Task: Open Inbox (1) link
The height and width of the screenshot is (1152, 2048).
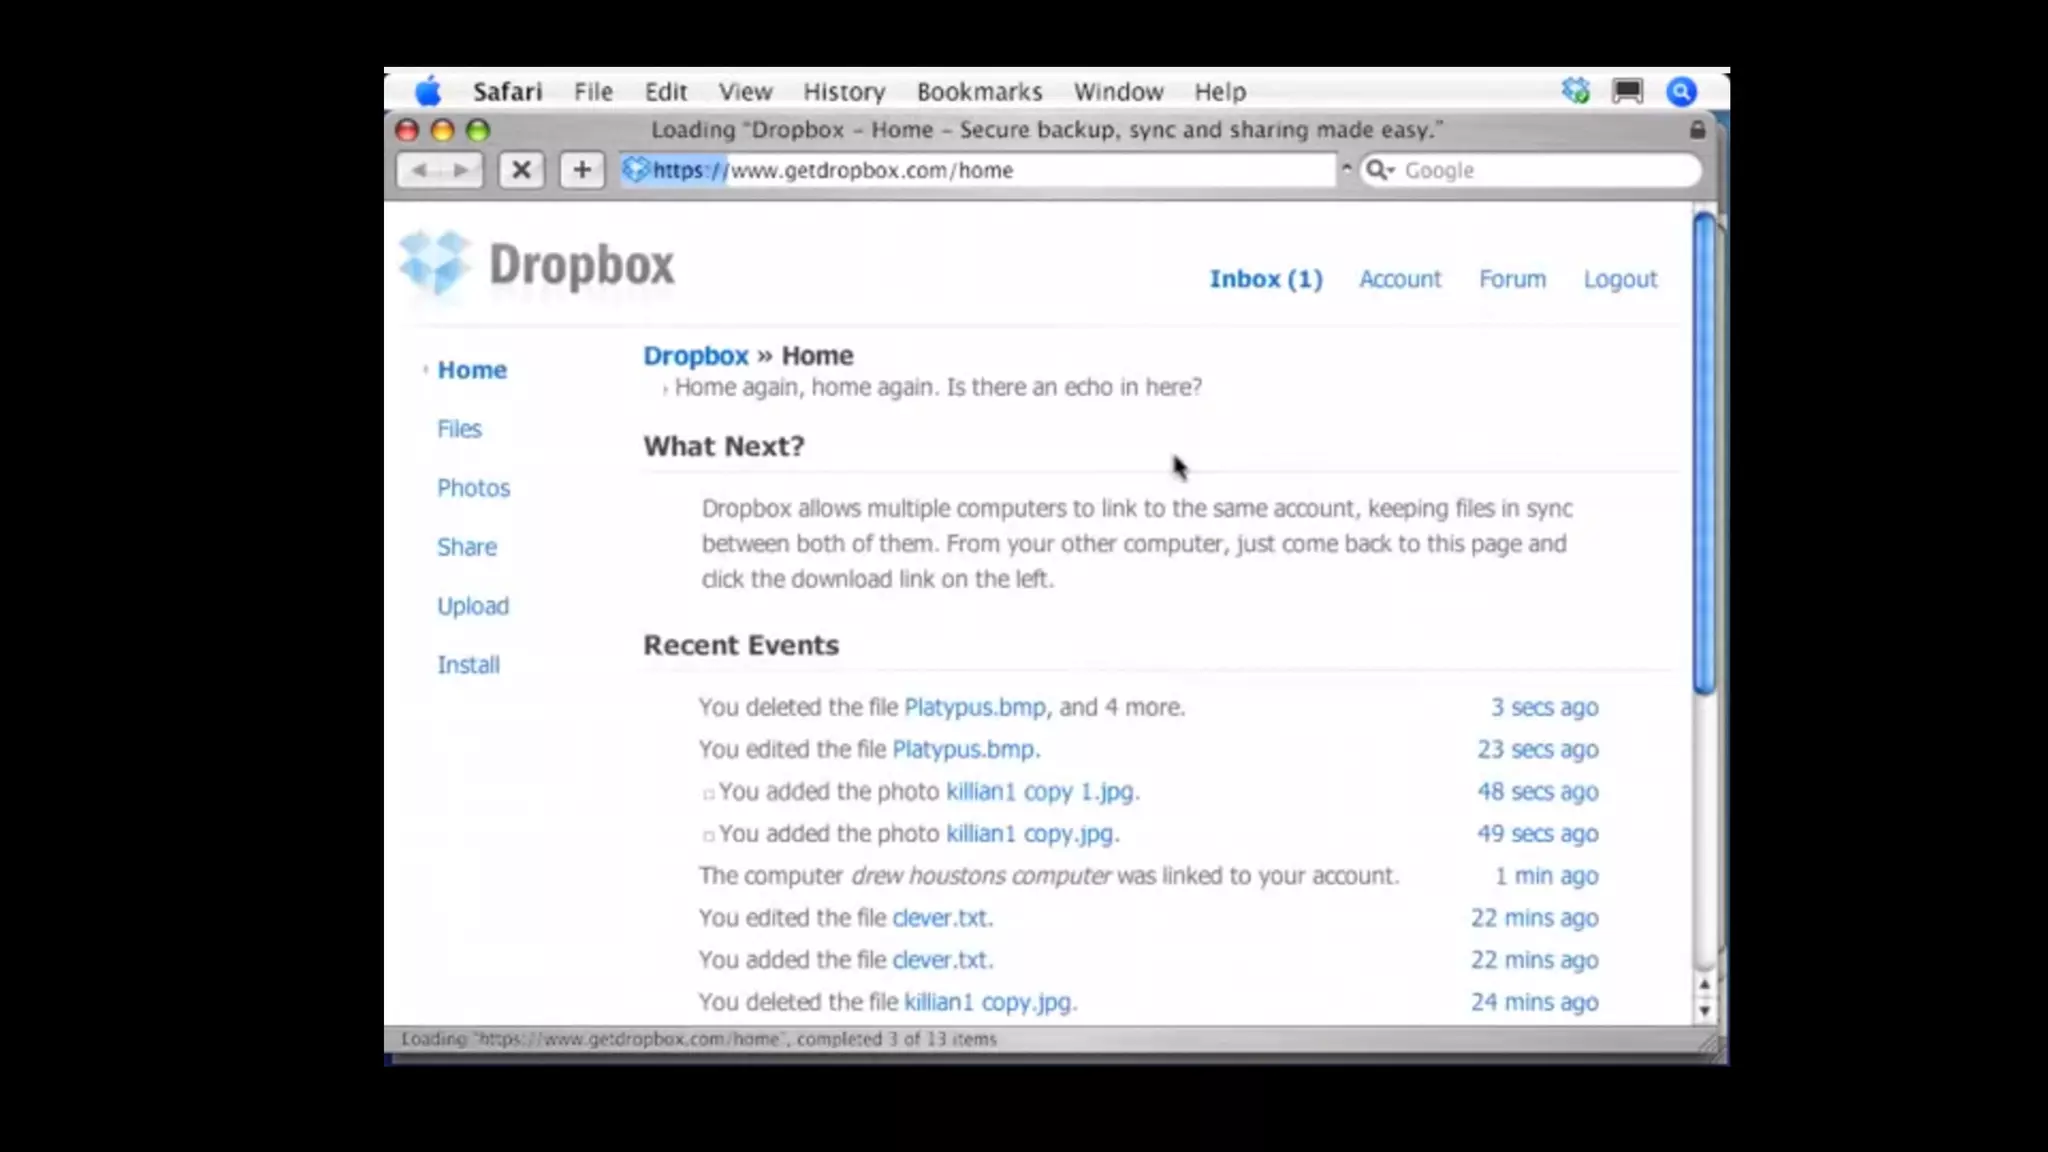Action: coord(1265,279)
